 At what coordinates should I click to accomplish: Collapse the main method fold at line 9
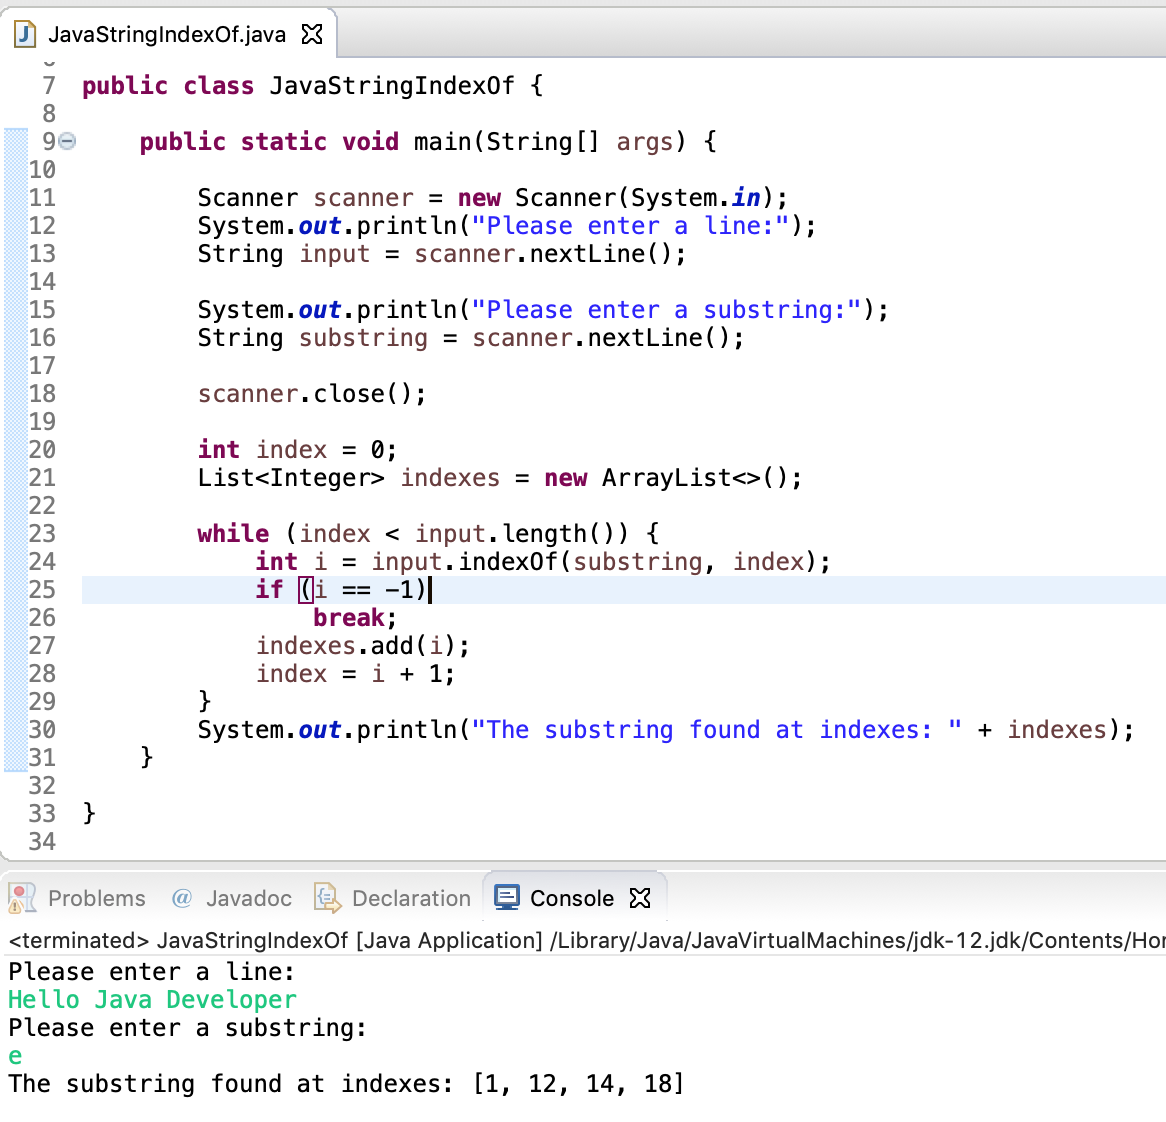[66, 141]
